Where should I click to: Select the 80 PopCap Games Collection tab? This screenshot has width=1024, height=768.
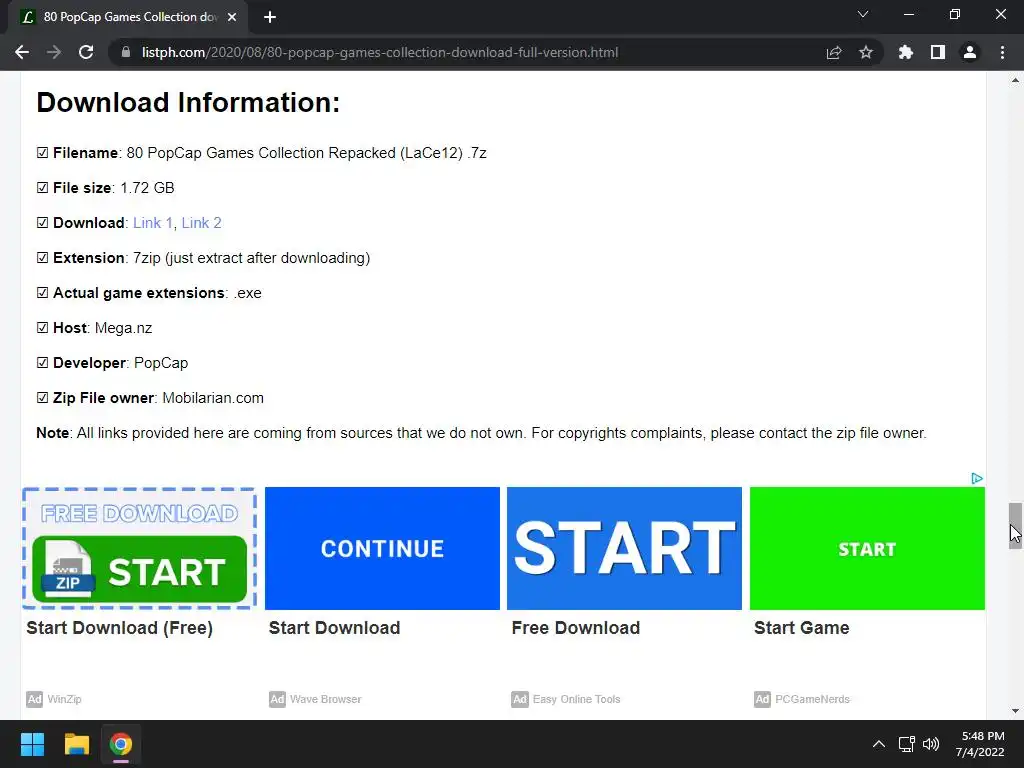(x=127, y=17)
